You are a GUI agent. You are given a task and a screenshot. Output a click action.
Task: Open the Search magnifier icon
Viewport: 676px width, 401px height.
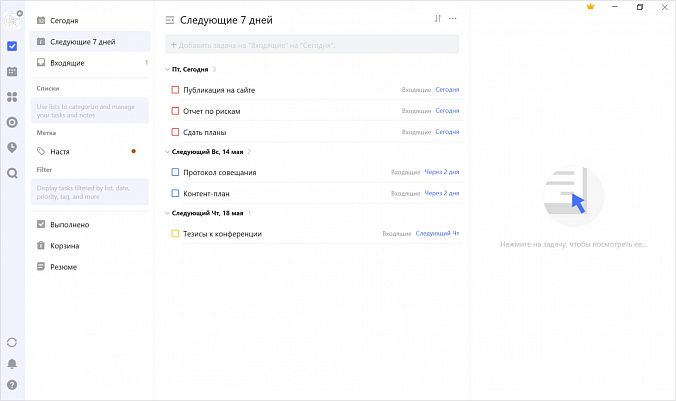[12, 173]
